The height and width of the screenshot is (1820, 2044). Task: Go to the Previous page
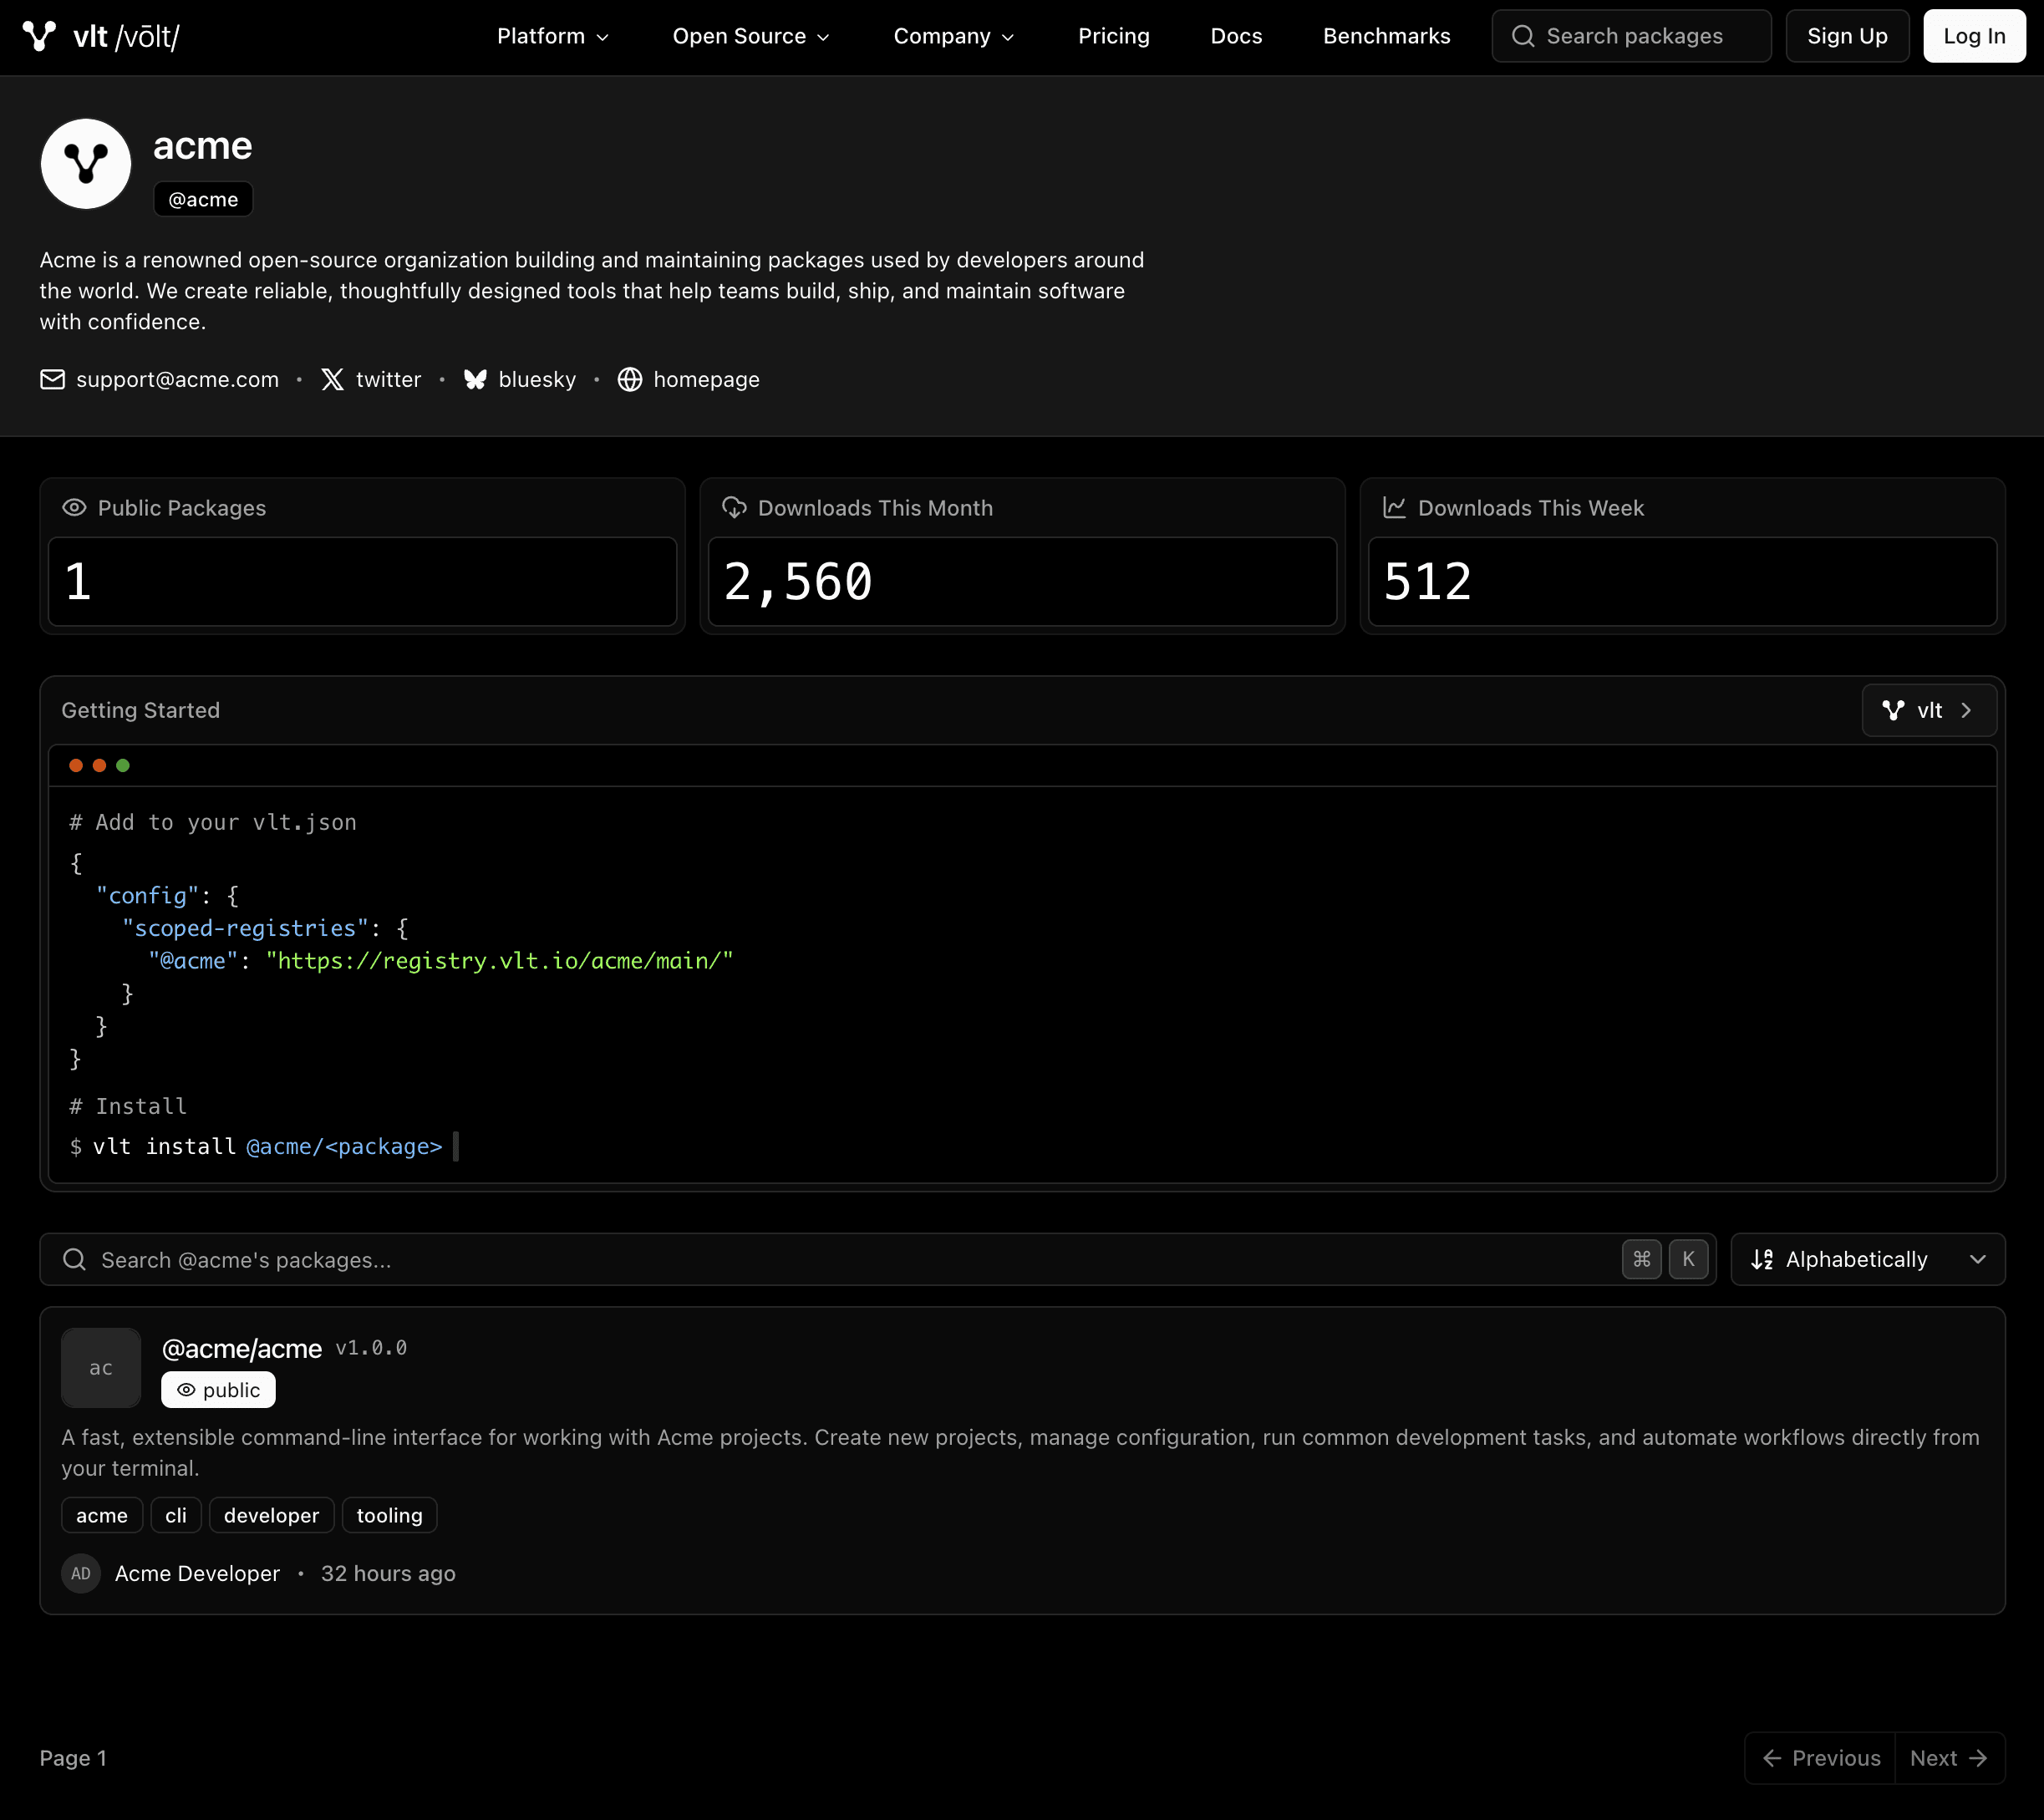(x=1820, y=1758)
